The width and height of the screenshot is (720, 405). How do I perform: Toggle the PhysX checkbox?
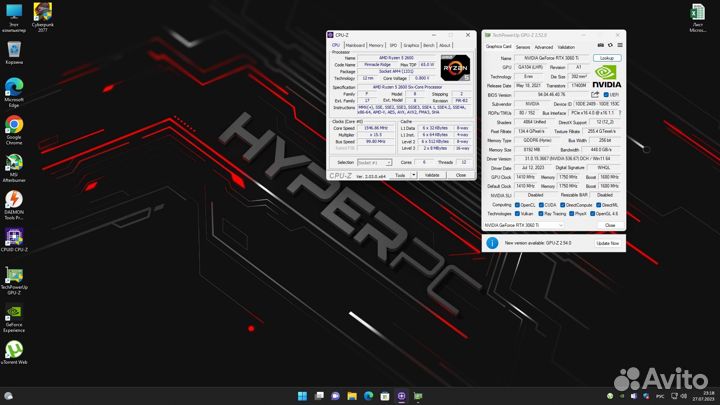[x=571, y=214]
